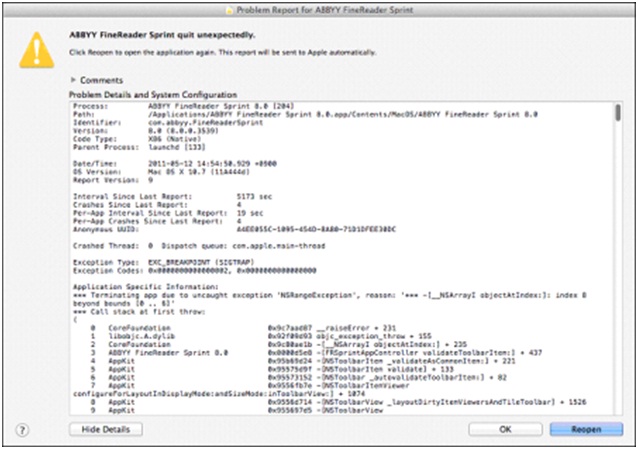Click the report details scrollbar thumb
Screen dimensions: 638x449
[x=618, y=113]
